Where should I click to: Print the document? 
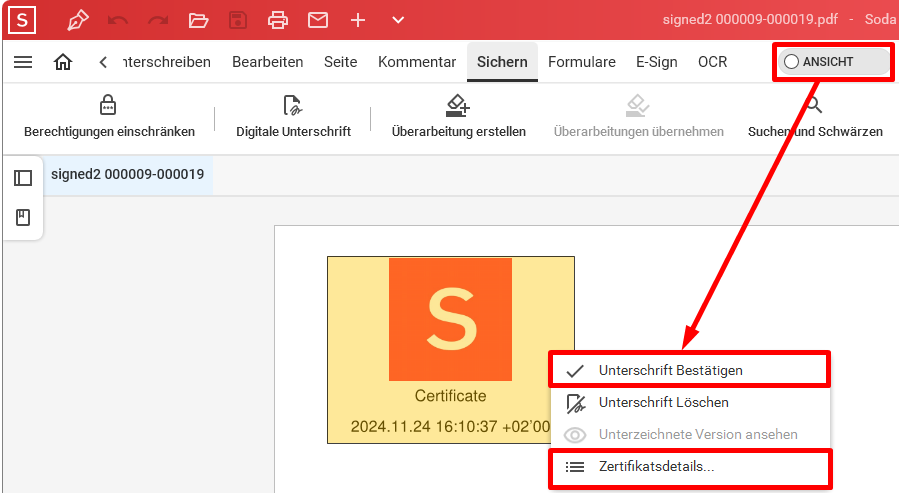pyautogui.click(x=278, y=21)
